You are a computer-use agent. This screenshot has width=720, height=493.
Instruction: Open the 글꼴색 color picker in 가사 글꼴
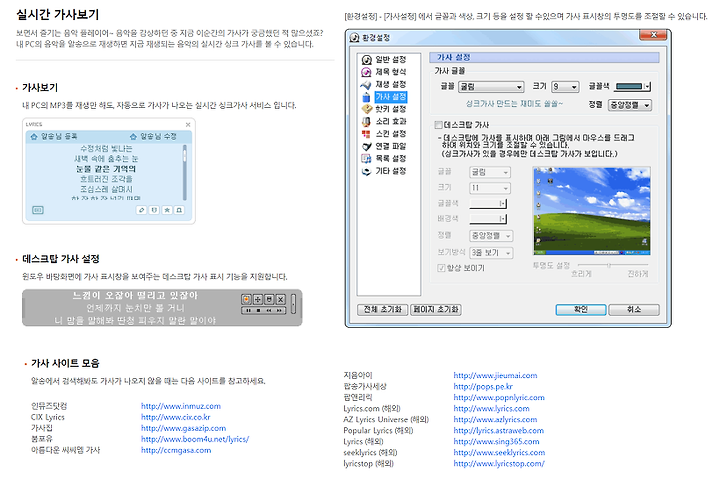tap(633, 86)
